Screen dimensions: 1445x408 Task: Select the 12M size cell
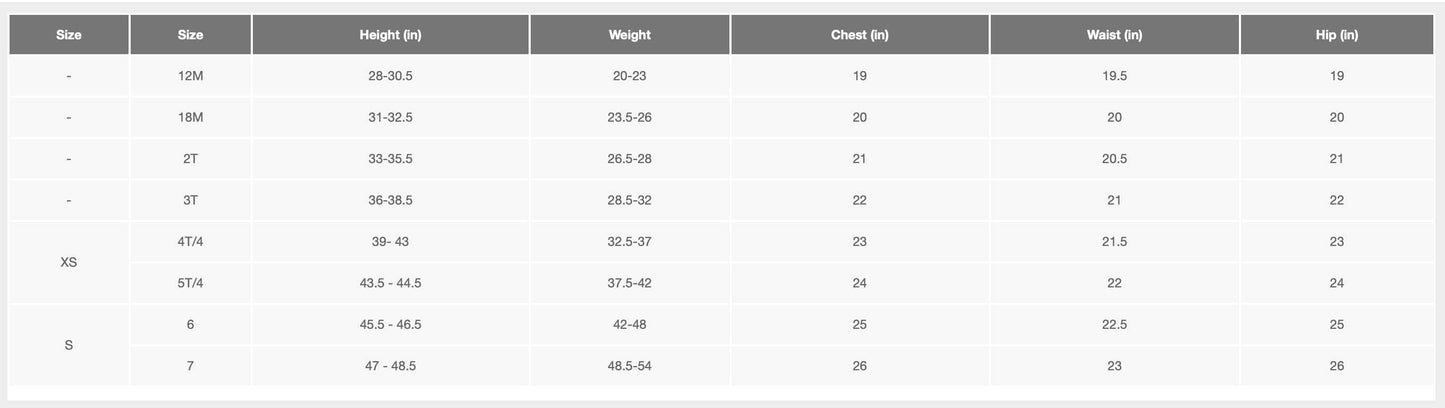tap(190, 76)
